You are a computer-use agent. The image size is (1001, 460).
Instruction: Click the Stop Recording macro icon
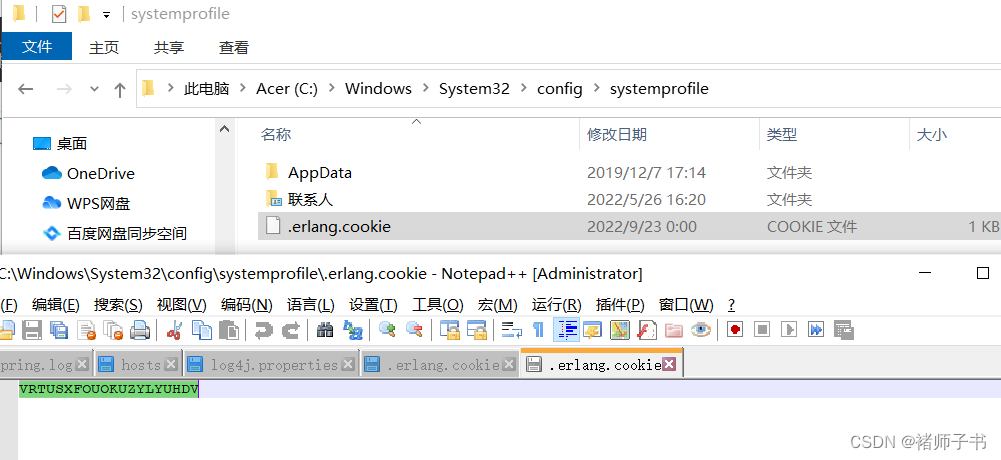(x=762, y=330)
